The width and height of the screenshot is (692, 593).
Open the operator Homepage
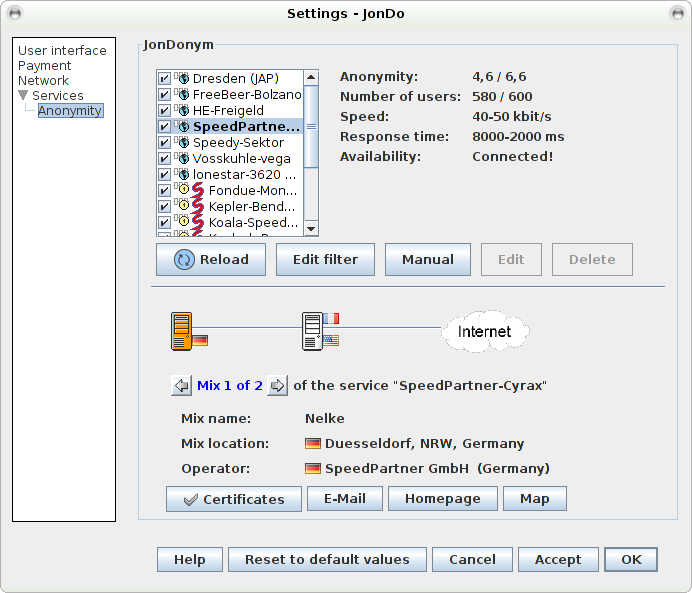(x=443, y=499)
